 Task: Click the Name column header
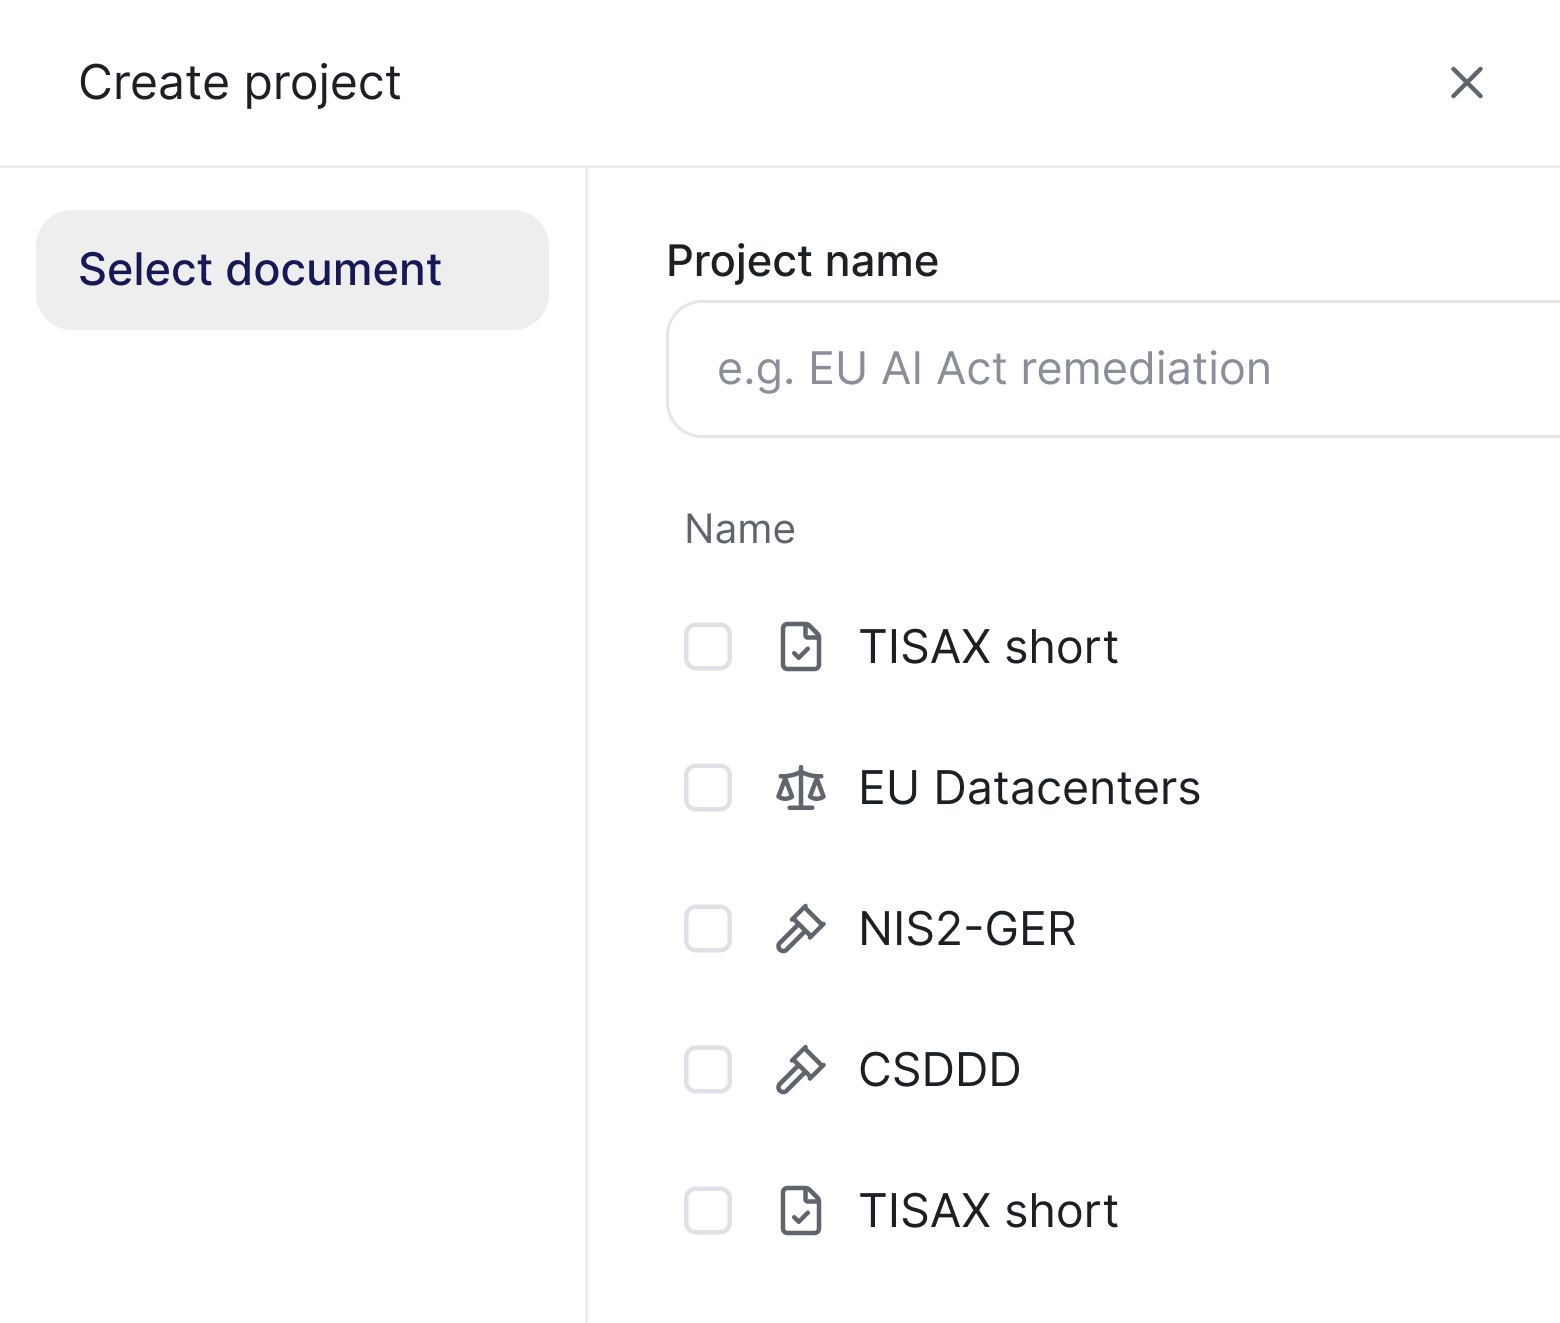(740, 529)
